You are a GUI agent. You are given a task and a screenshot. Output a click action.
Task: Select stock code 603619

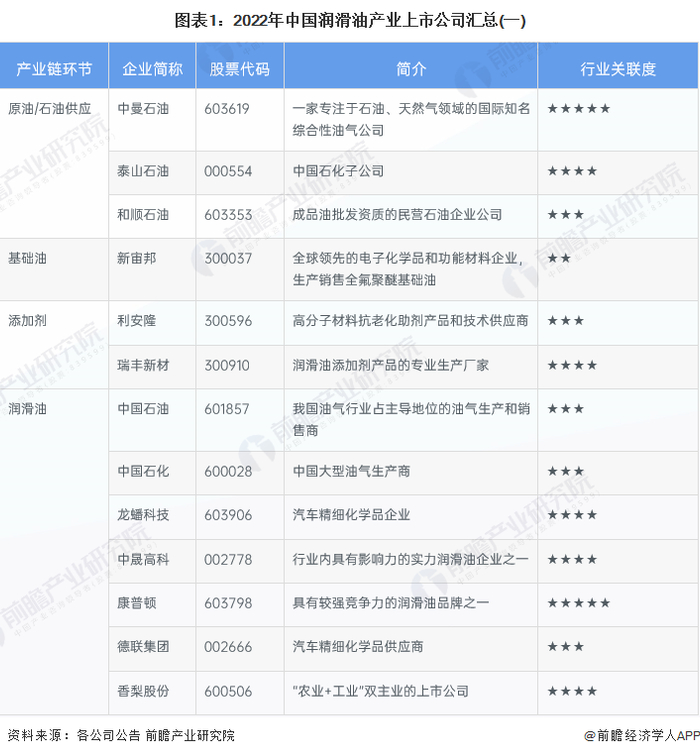[227, 108]
